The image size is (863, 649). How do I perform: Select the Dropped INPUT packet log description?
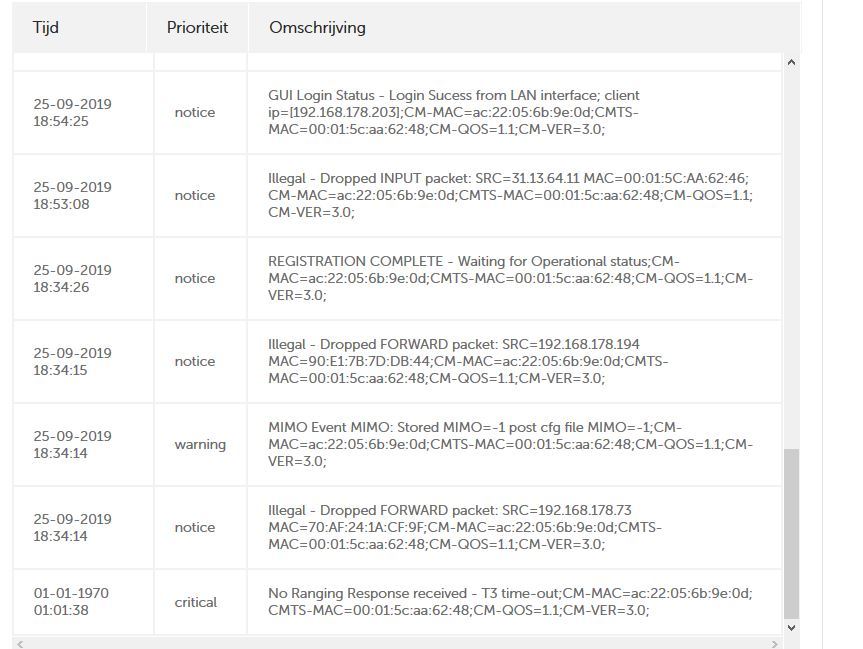(x=510, y=195)
